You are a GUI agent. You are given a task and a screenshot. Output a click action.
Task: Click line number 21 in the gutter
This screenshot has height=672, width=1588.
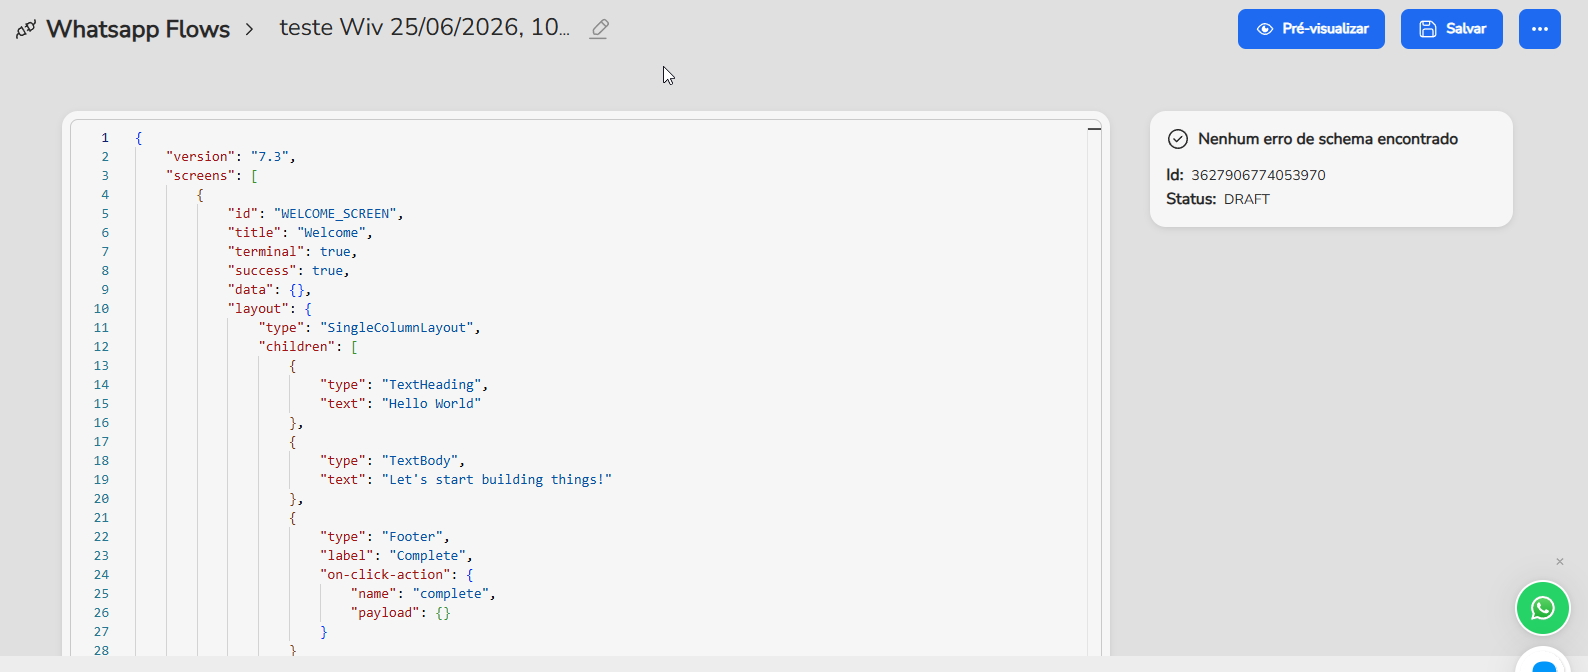[101, 518]
